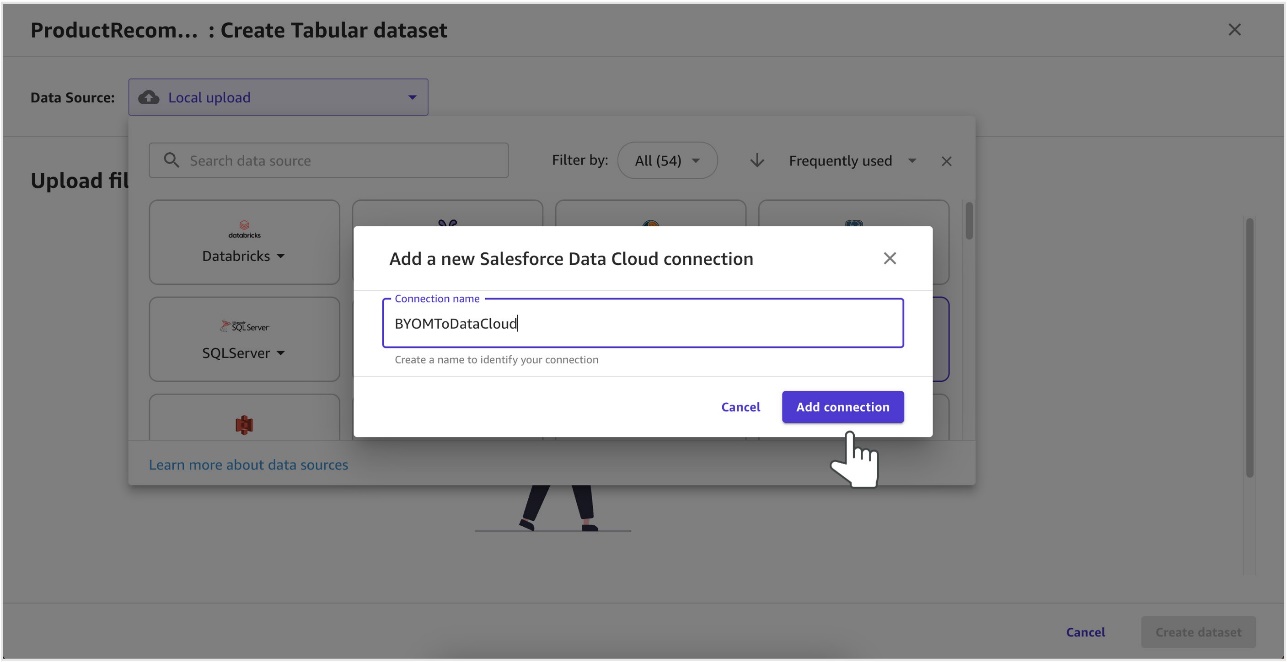Toggle the sort direction arrow icon
This screenshot has height=662, width=1287.
[757, 160]
